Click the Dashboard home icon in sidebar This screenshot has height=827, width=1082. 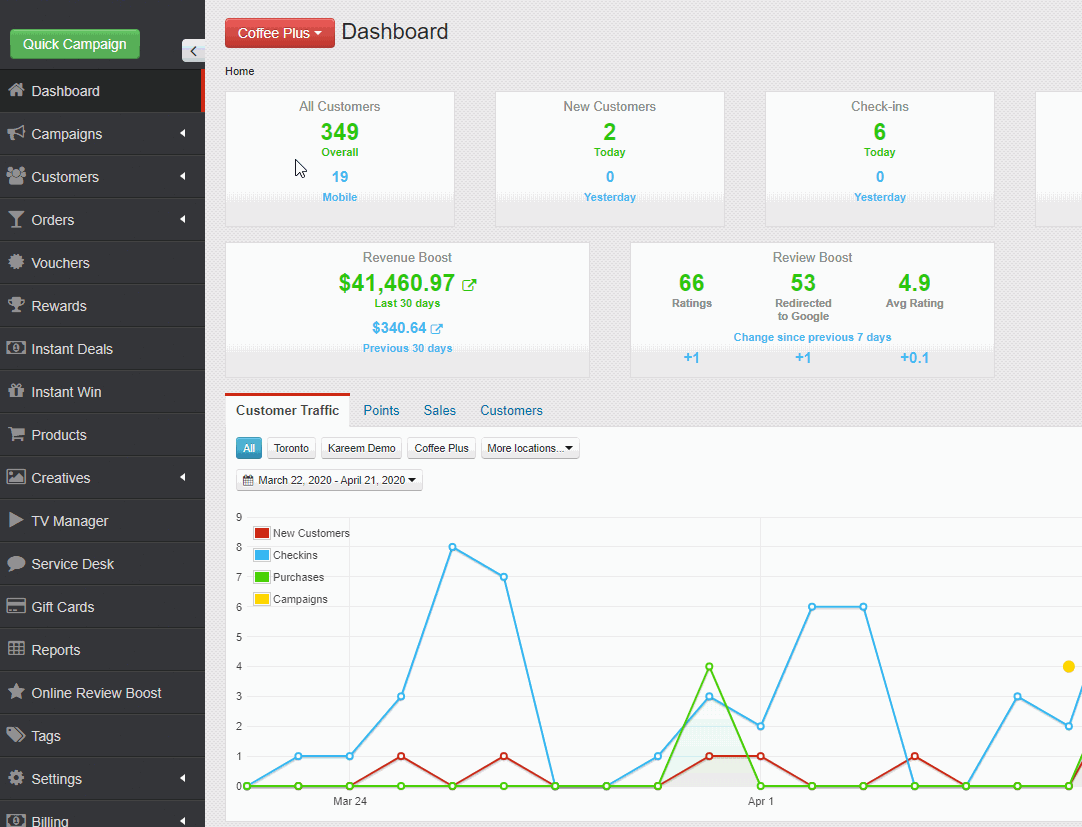tap(16, 90)
